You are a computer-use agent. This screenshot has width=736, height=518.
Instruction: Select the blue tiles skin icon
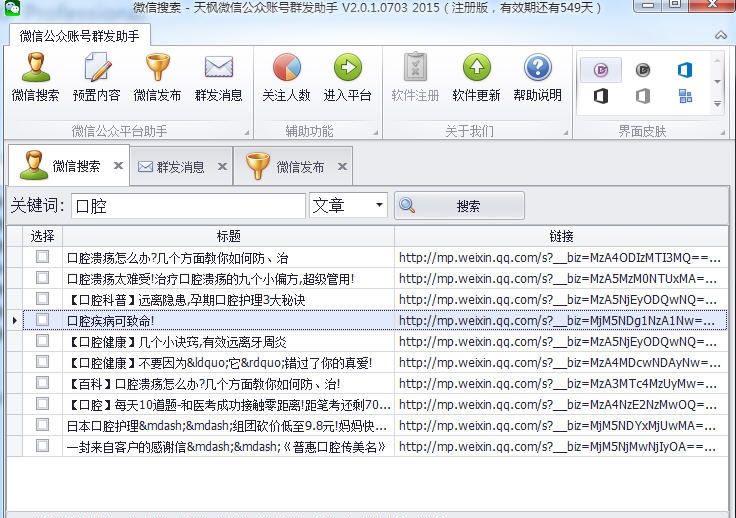click(x=685, y=97)
